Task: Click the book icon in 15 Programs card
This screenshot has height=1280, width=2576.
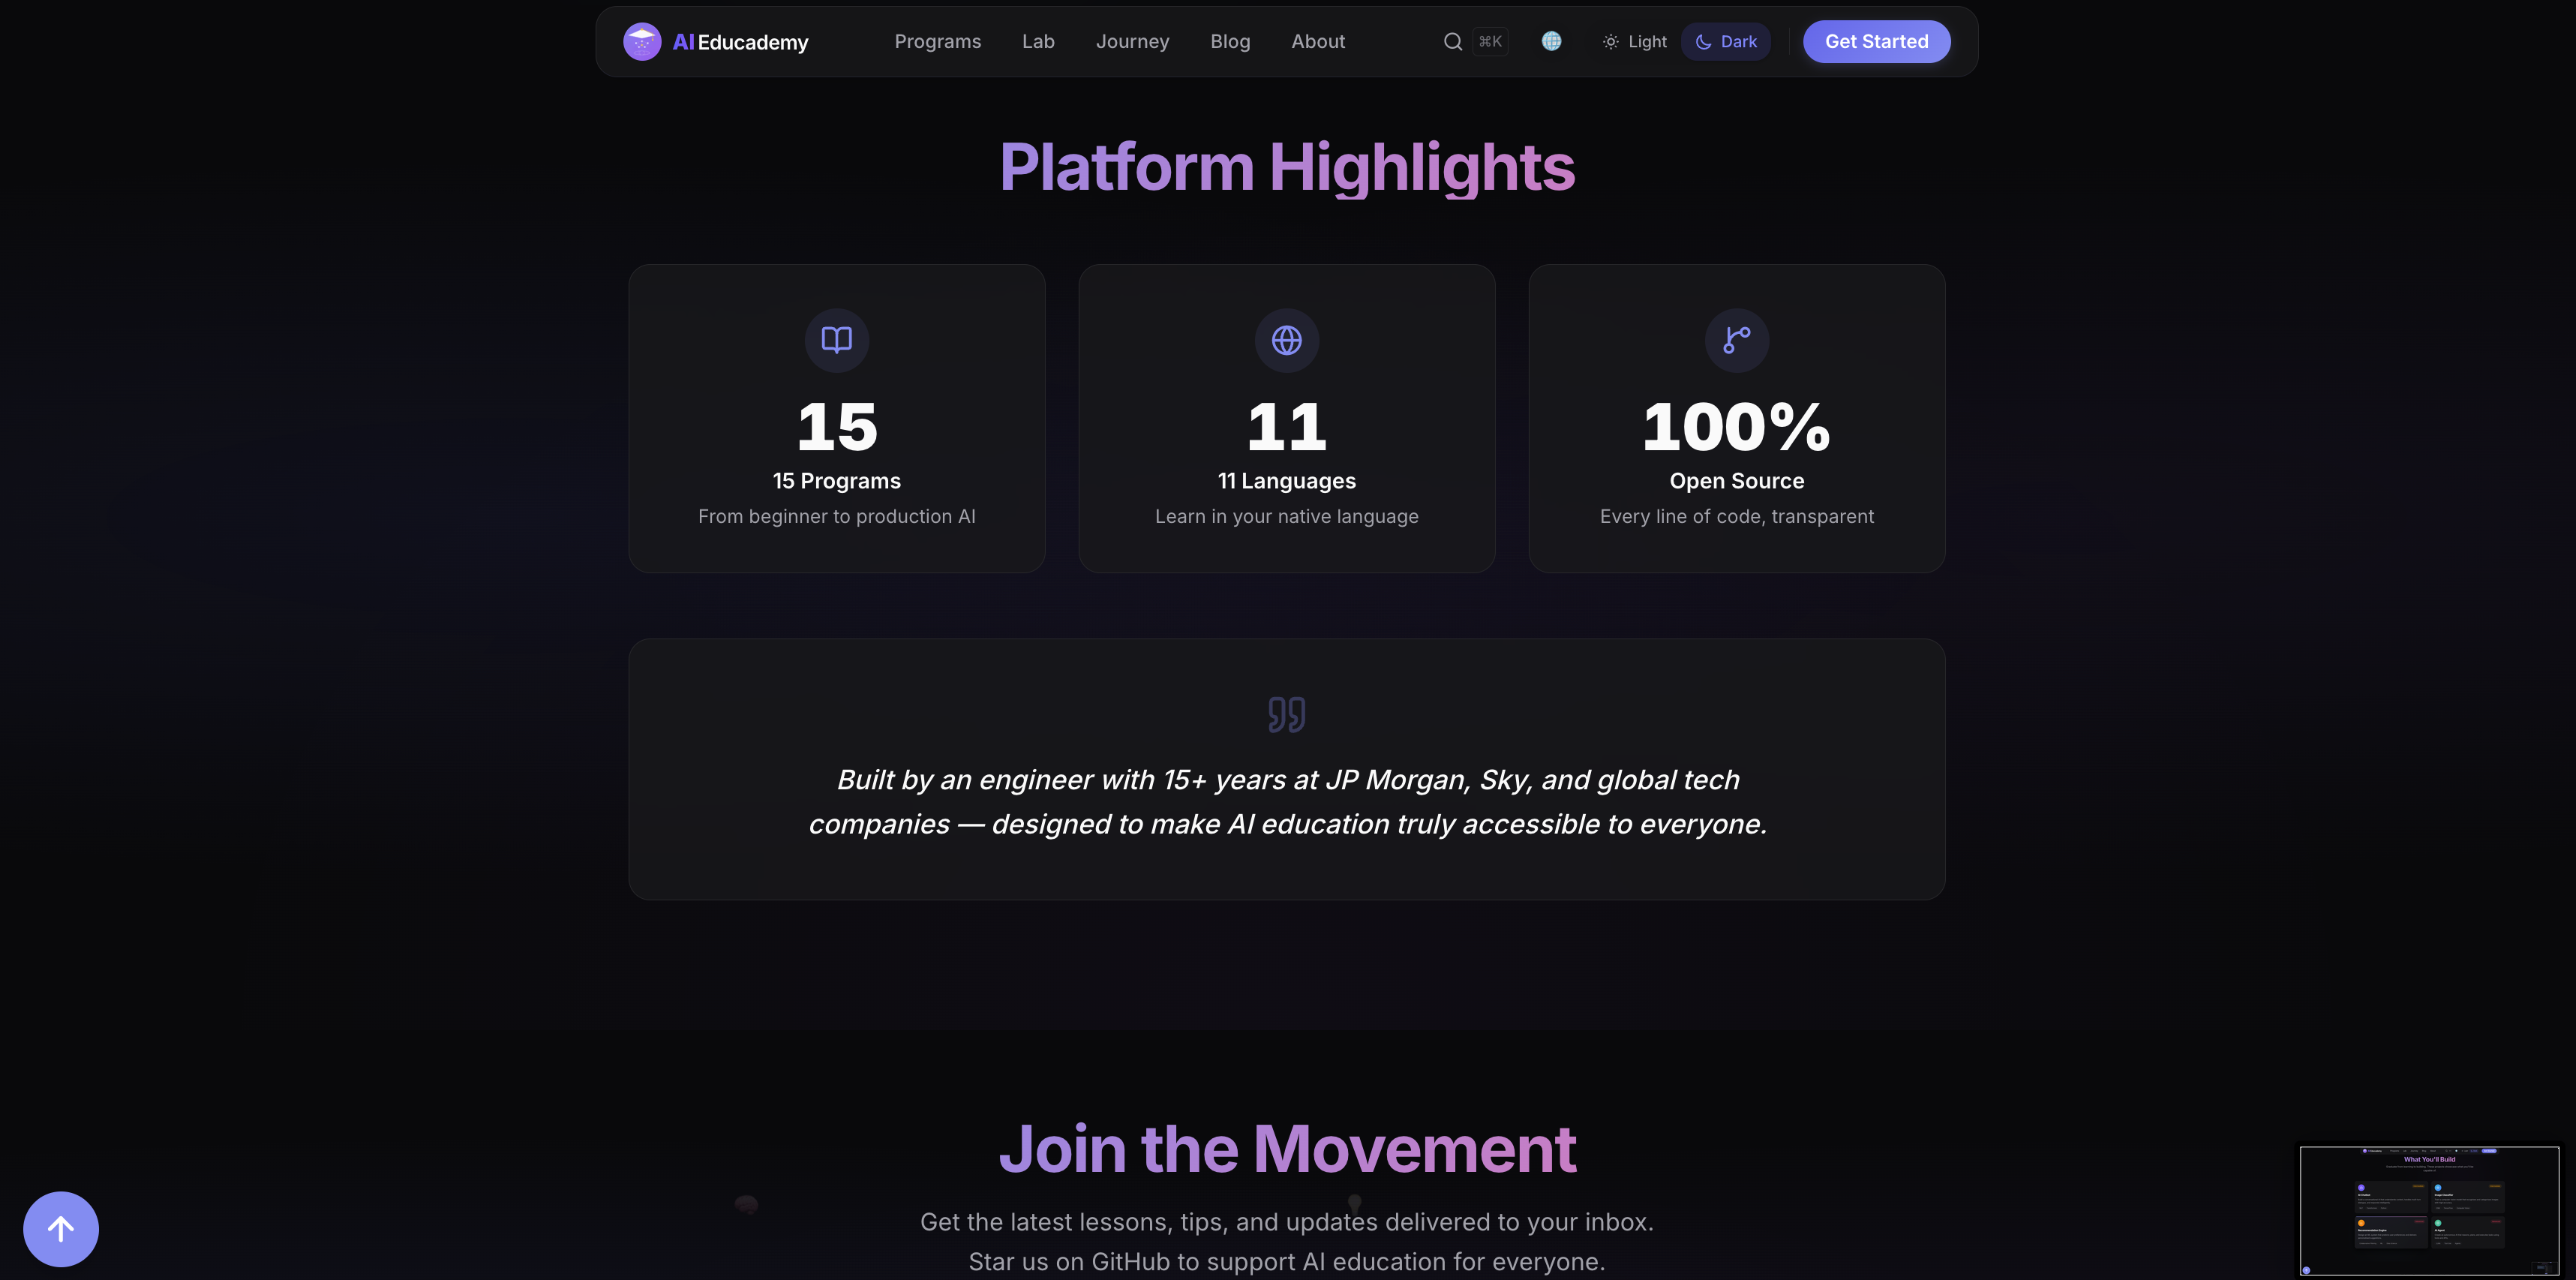Action: click(x=836, y=340)
